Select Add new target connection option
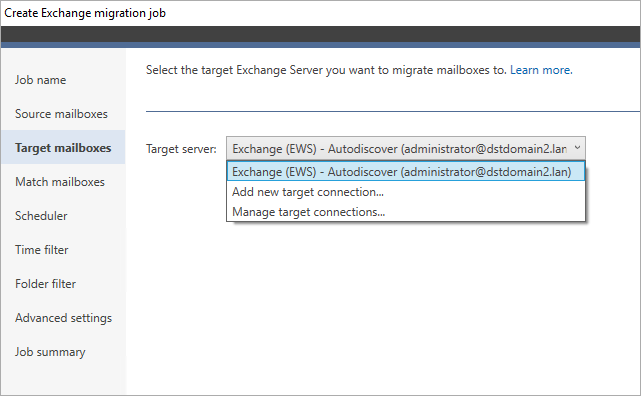 [x=406, y=192]
